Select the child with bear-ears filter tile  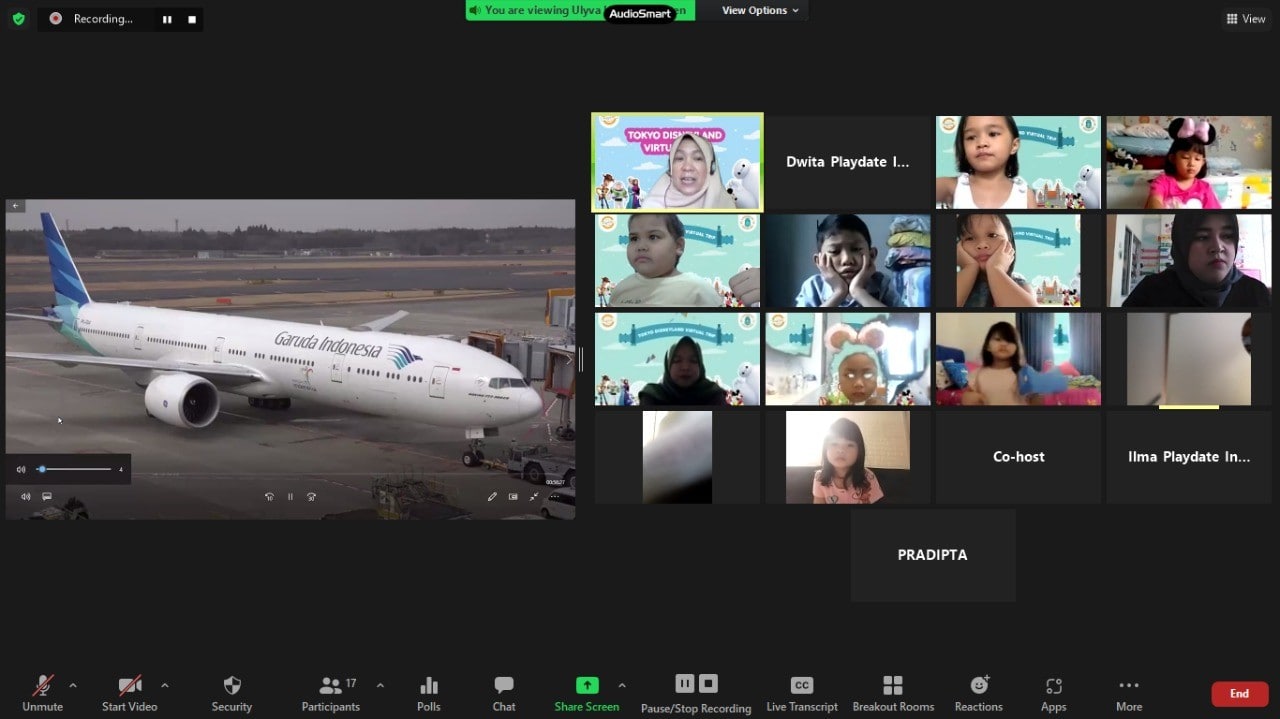(847, 358)
